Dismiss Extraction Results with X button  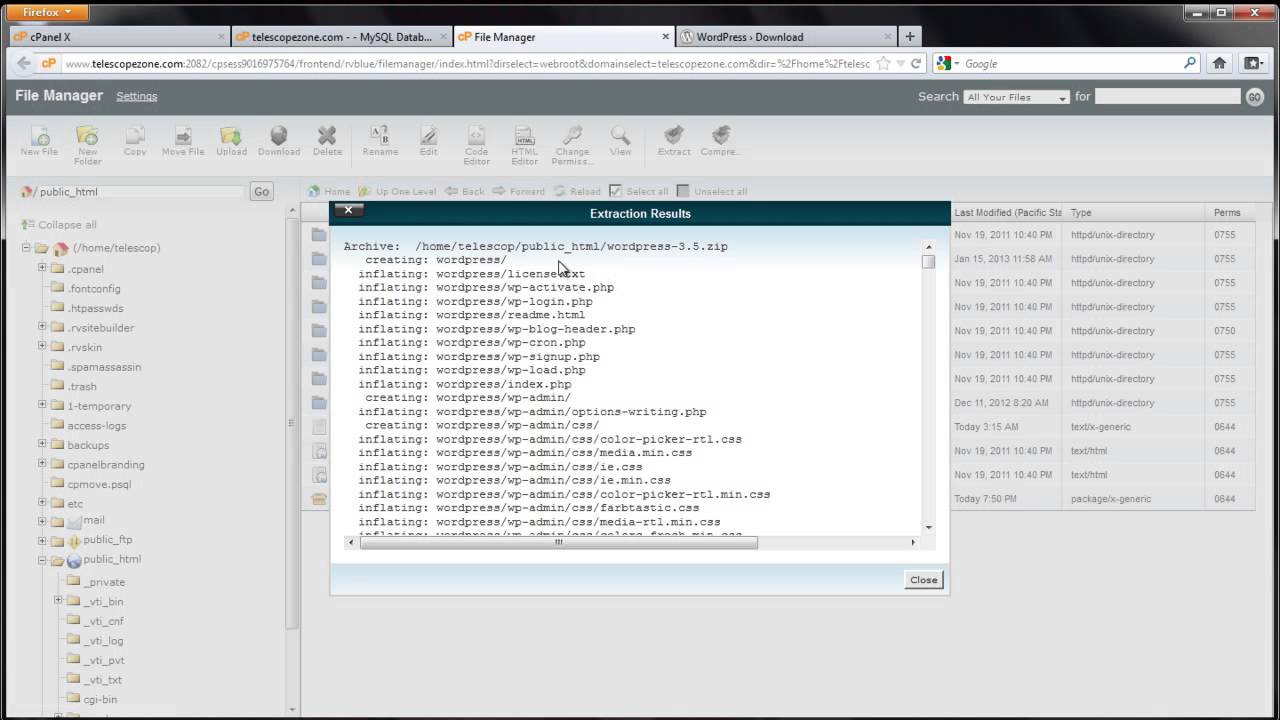tap(348, 210)
